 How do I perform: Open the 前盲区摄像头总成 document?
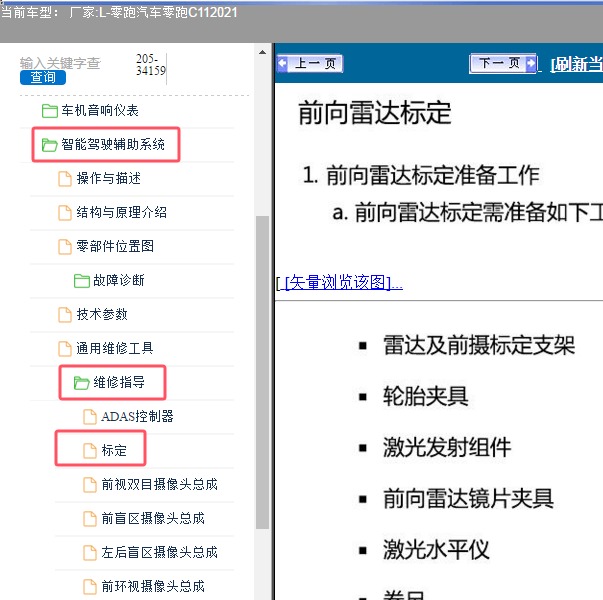(153, 518)
